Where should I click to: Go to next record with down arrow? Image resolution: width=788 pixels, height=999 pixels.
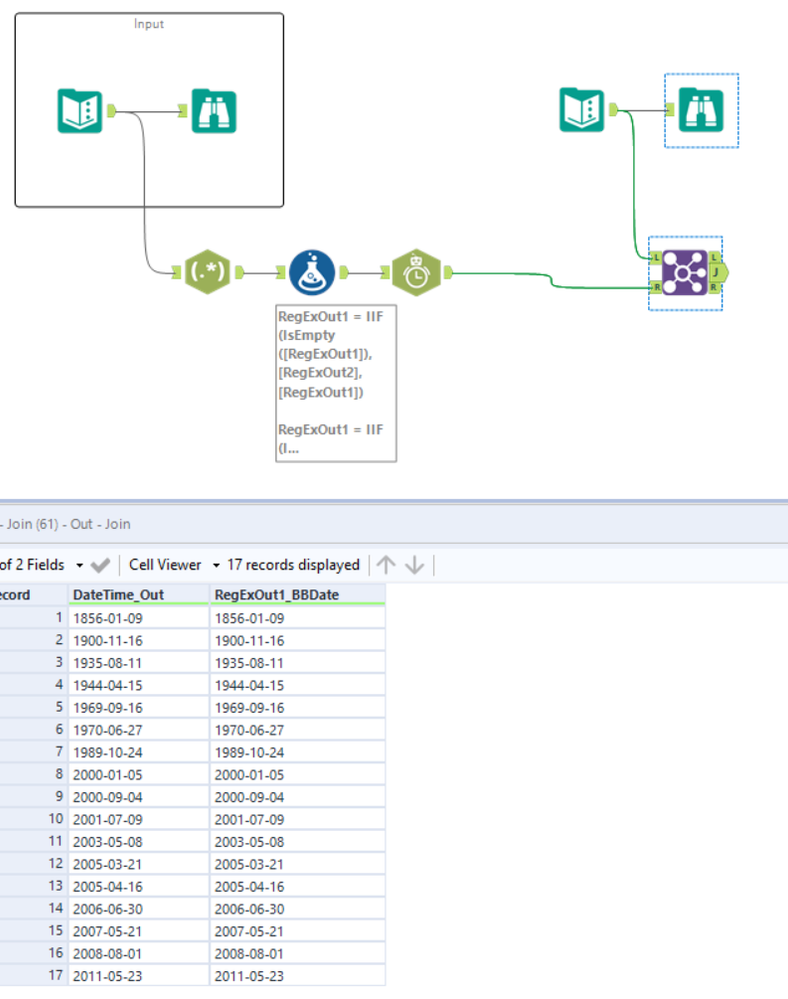point(415,564)
